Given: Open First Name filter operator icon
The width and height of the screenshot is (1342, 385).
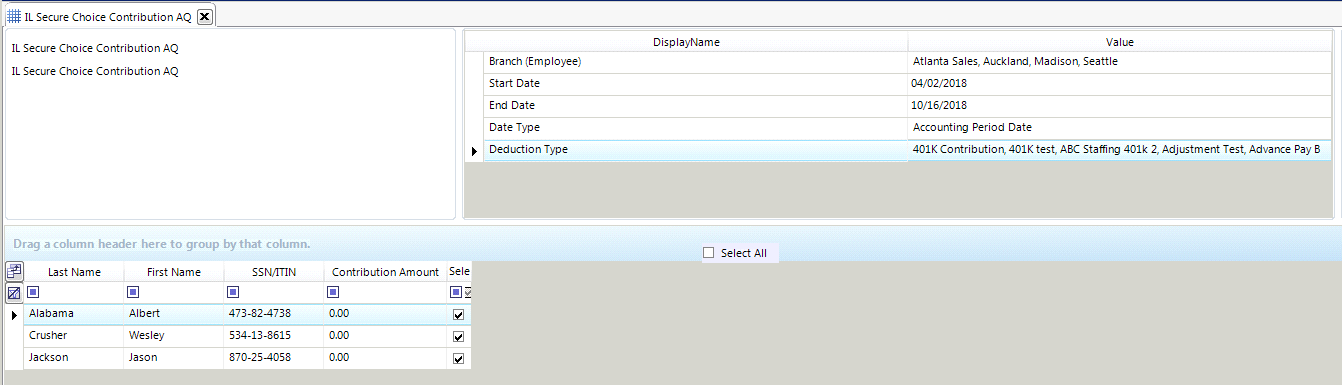Looking at the screenshot, I should [133, 292].
